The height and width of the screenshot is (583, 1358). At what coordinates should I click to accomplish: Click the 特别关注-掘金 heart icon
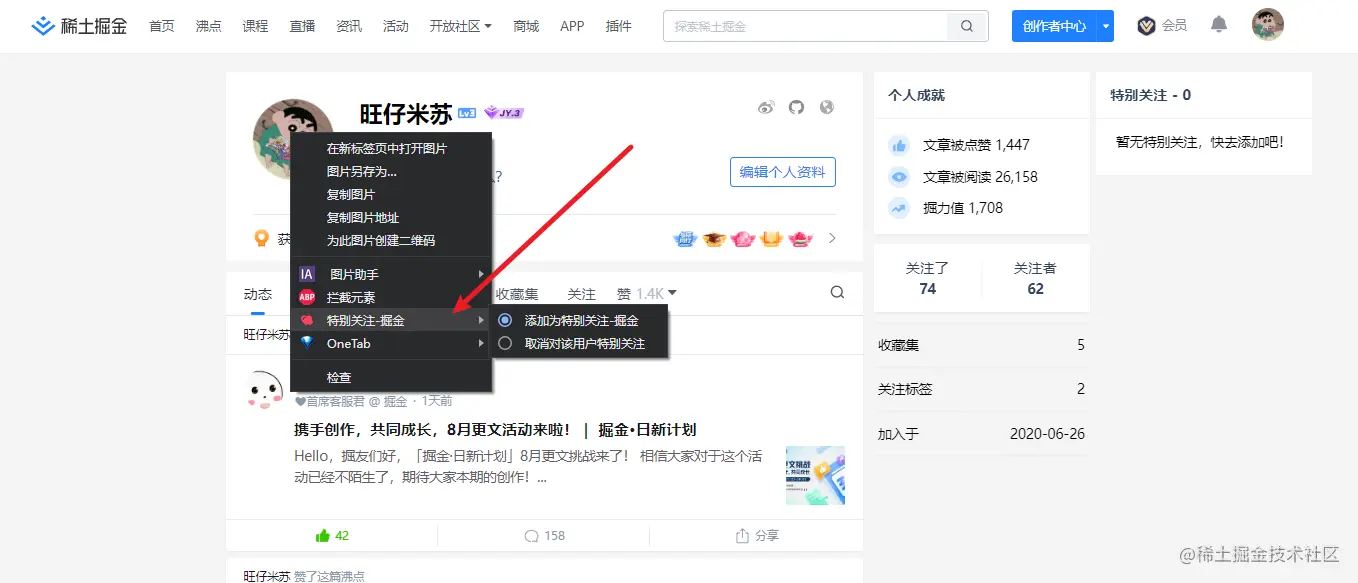(307, 320)
